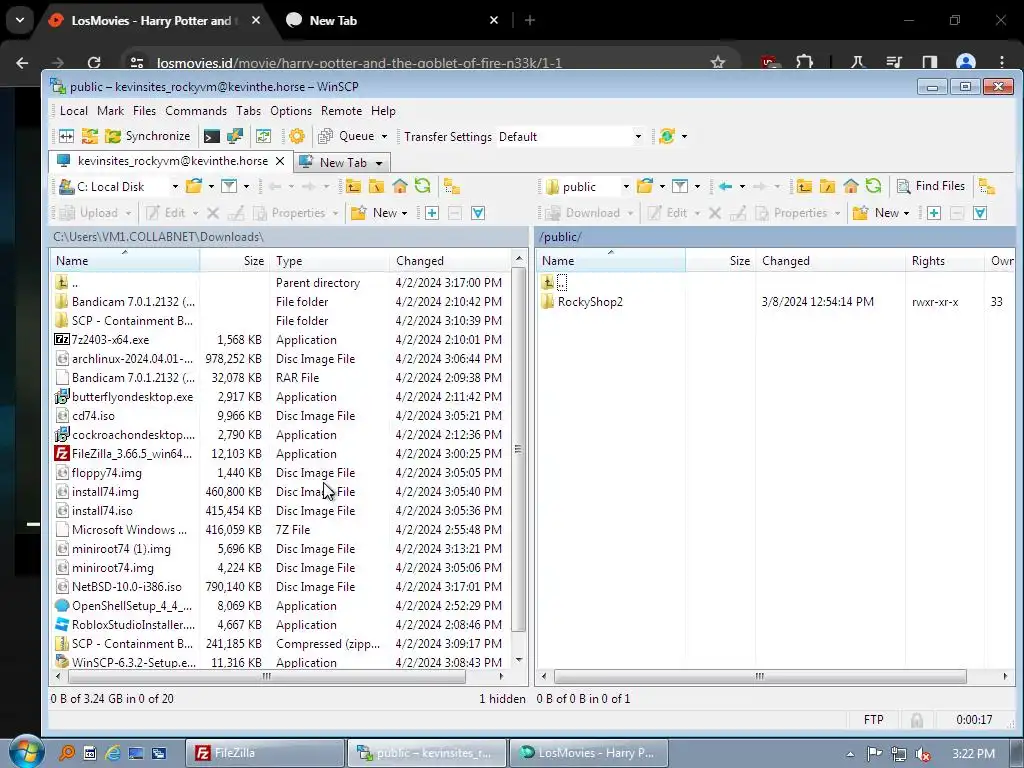The height and width of the screenshot is (768, 1024).
Task: Expand the local New dropdown
Action: pos(405,213)
